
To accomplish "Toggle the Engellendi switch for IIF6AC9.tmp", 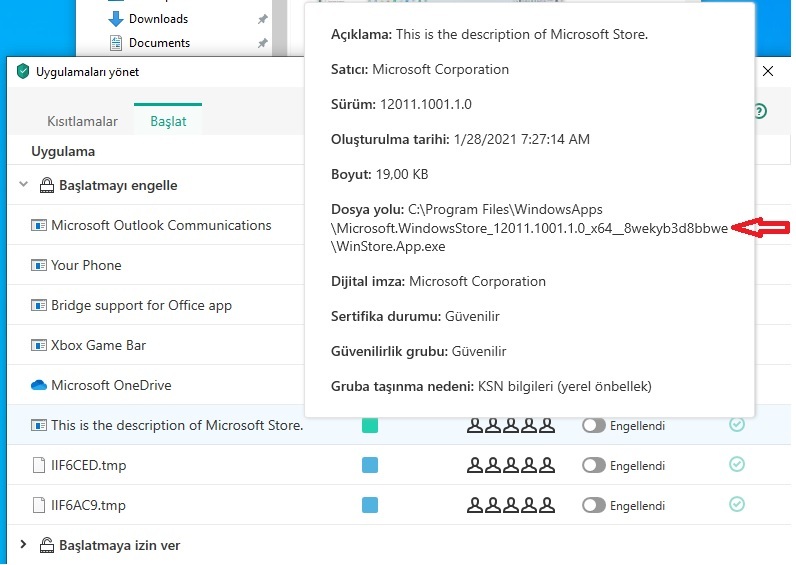I will 594,505.
